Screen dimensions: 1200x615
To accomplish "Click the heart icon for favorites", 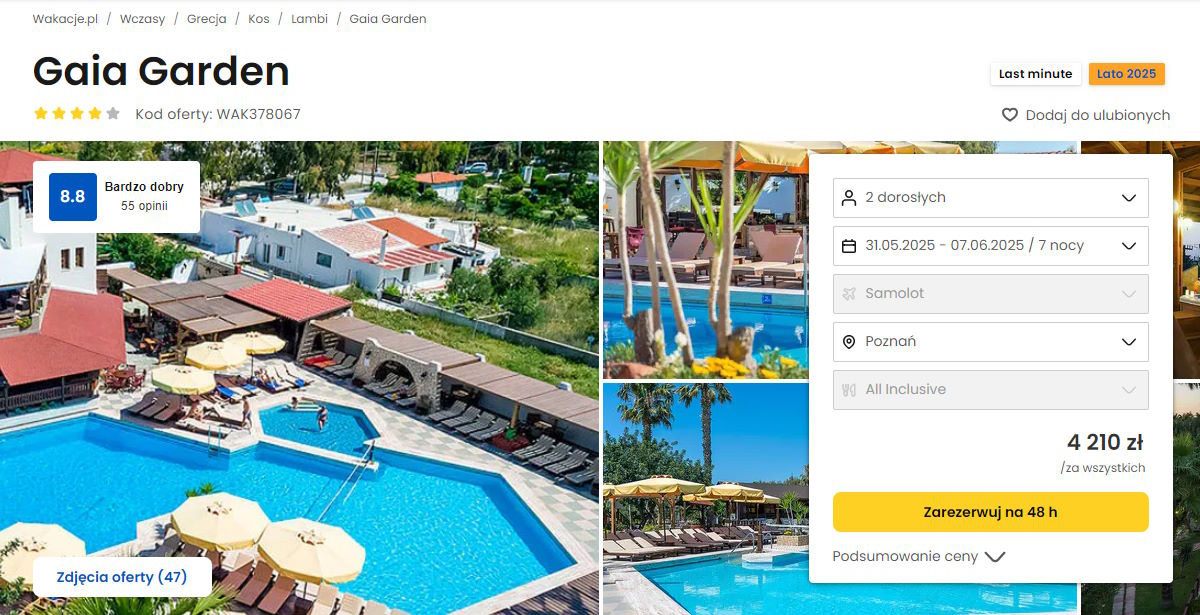I will pyautogui.click(x=1010, y=115).
